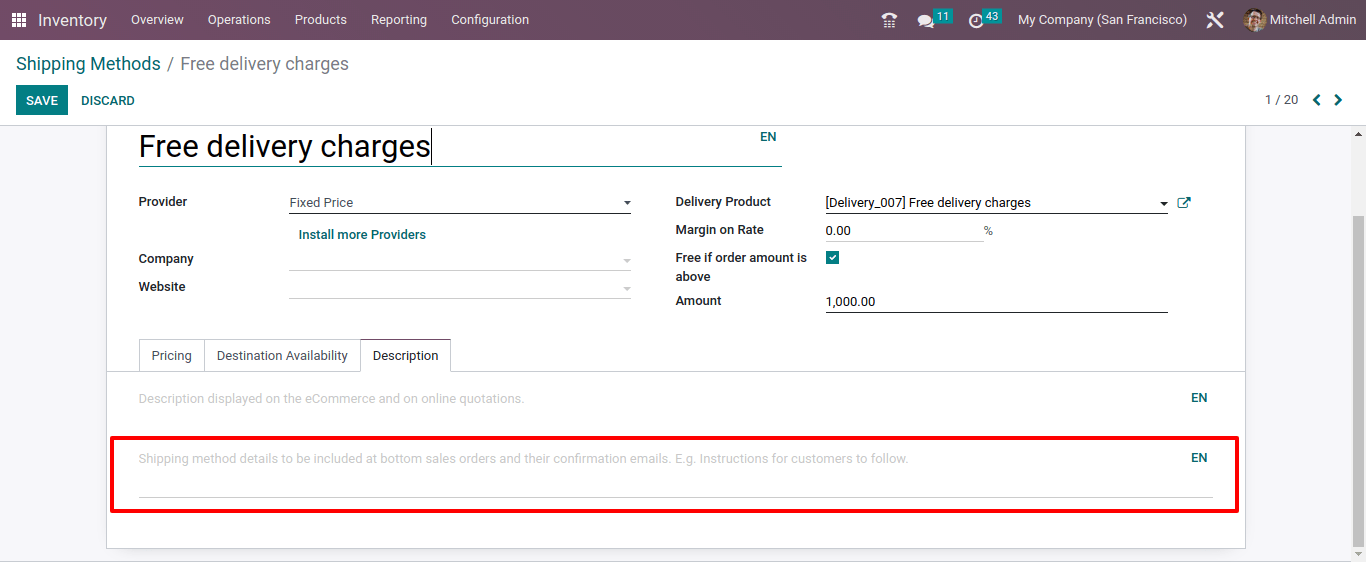Open the Company dropdown field

tap(460, 259)
